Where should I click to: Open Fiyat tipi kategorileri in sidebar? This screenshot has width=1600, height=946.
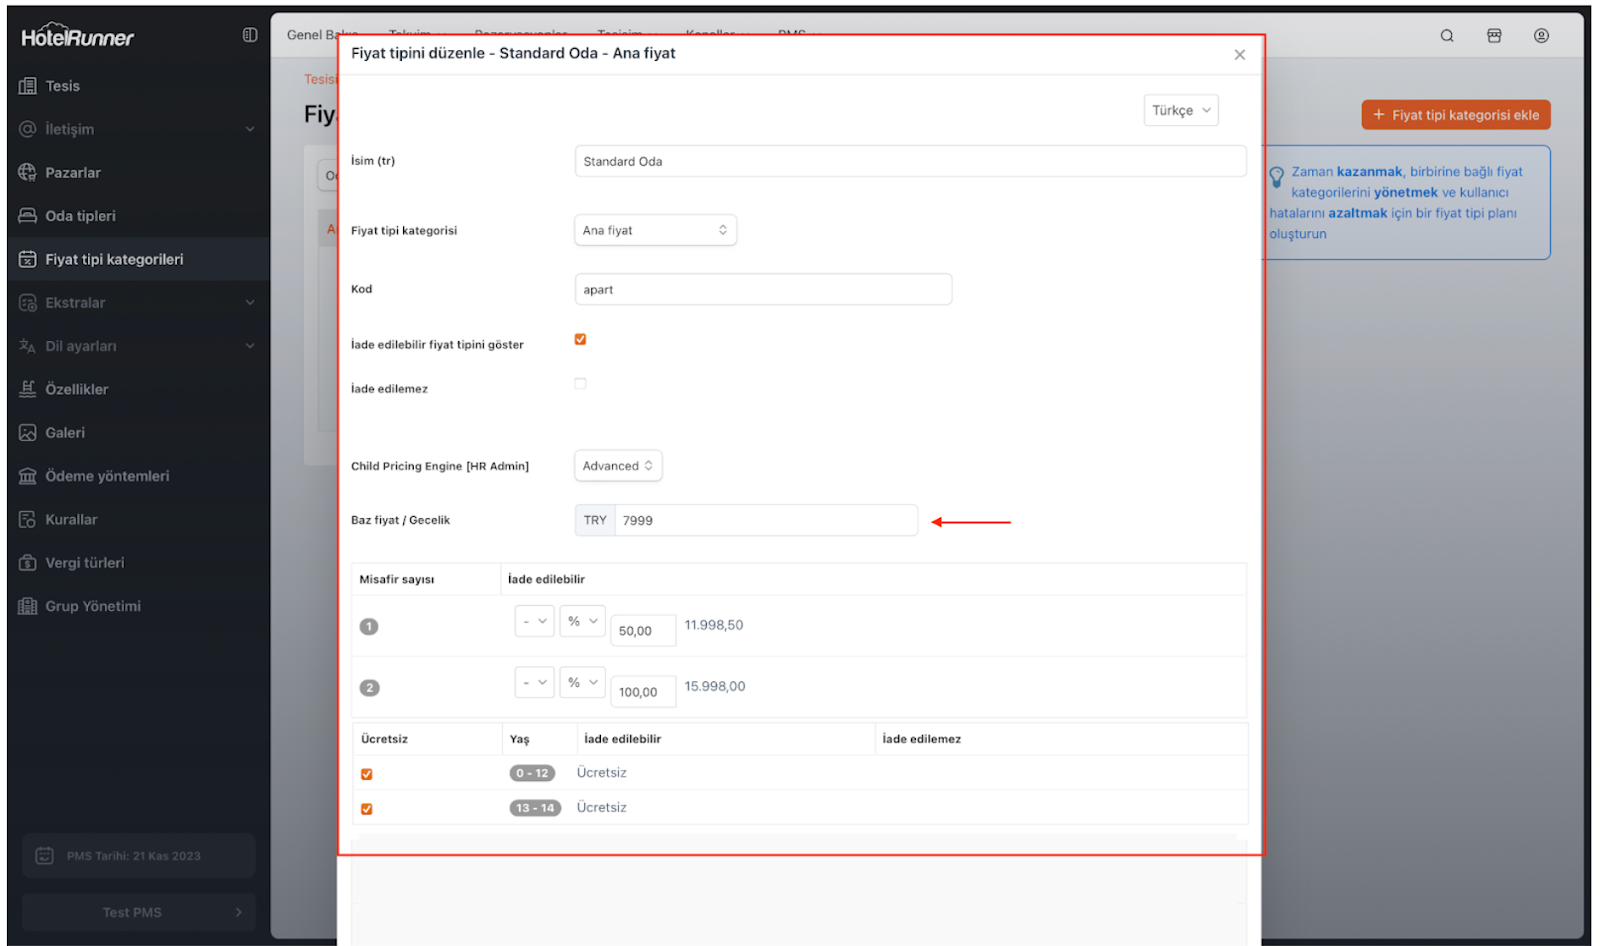point(114,260)
